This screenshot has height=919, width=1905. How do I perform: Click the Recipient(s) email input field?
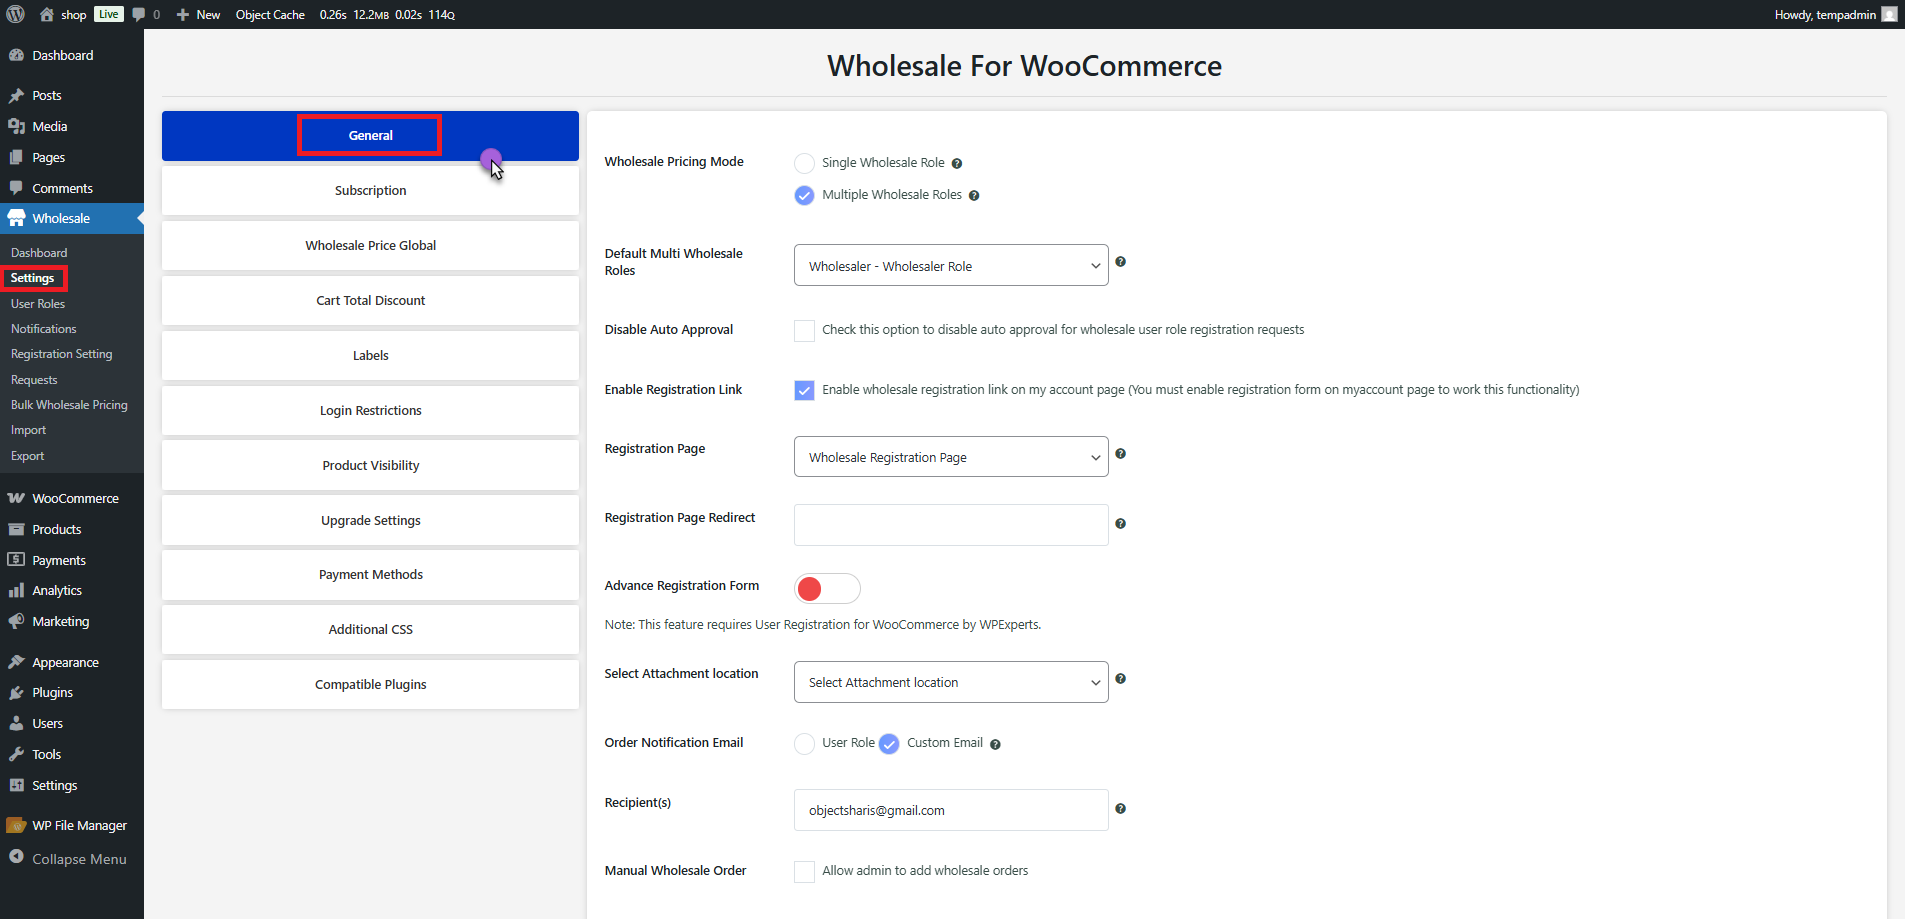point(950,810)
